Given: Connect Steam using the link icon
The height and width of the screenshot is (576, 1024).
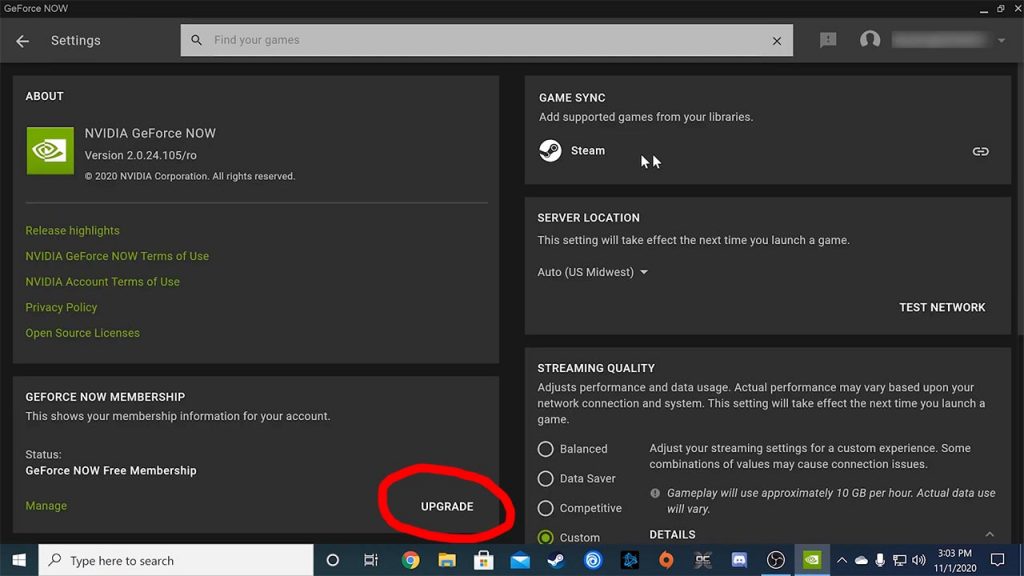Looking at the screenshot, I should (x=980, y=152).
